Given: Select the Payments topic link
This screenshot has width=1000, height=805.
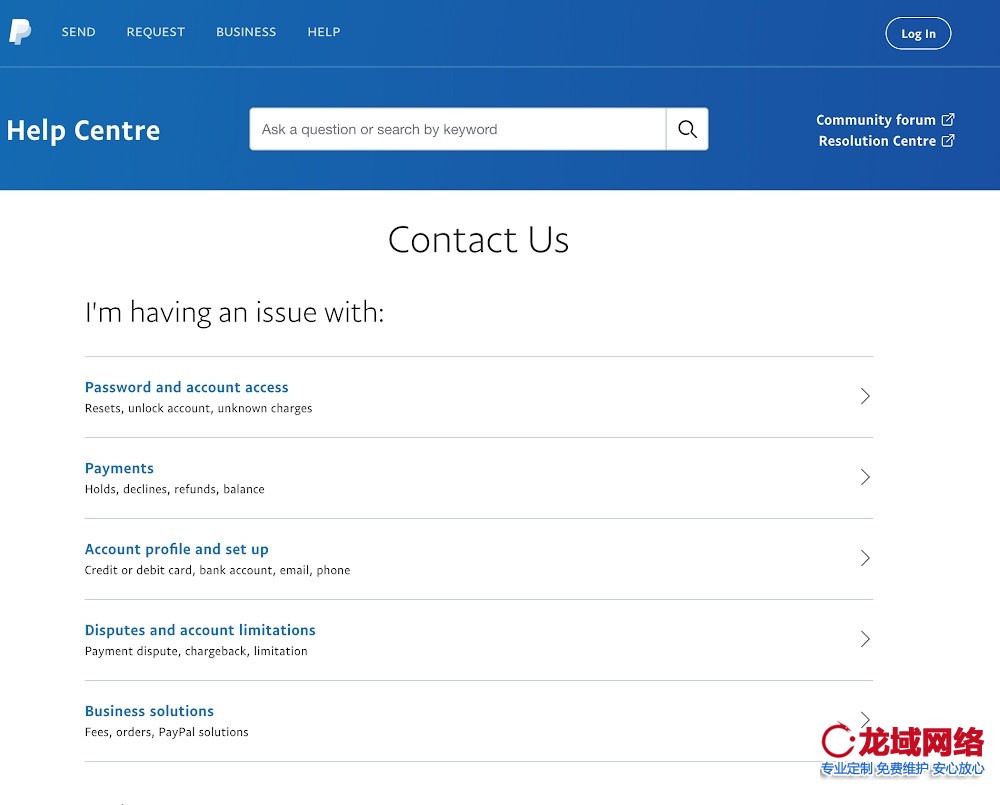Looking at the screenshot, I should click(119, 468).
